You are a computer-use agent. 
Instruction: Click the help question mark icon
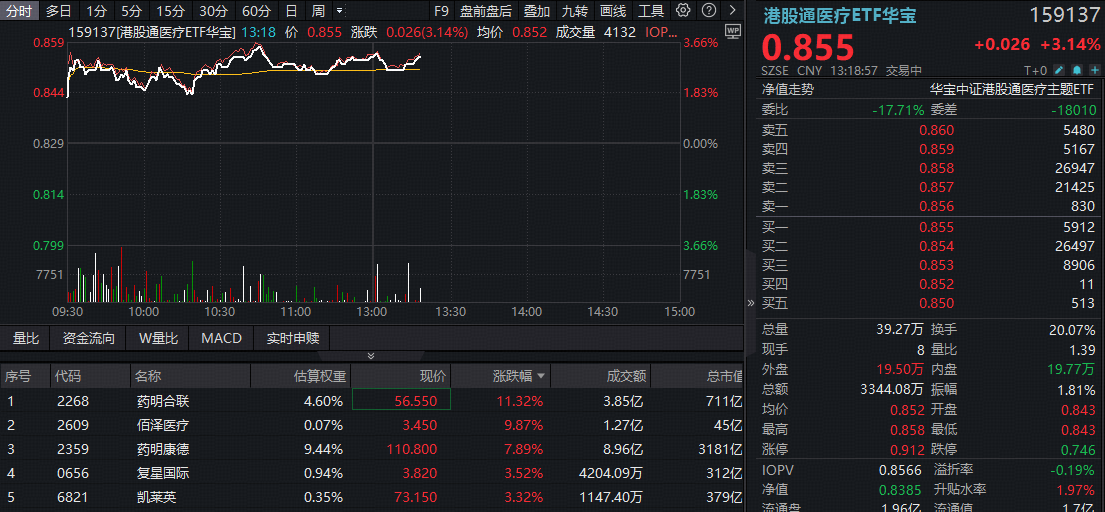[x=708, y=11]
